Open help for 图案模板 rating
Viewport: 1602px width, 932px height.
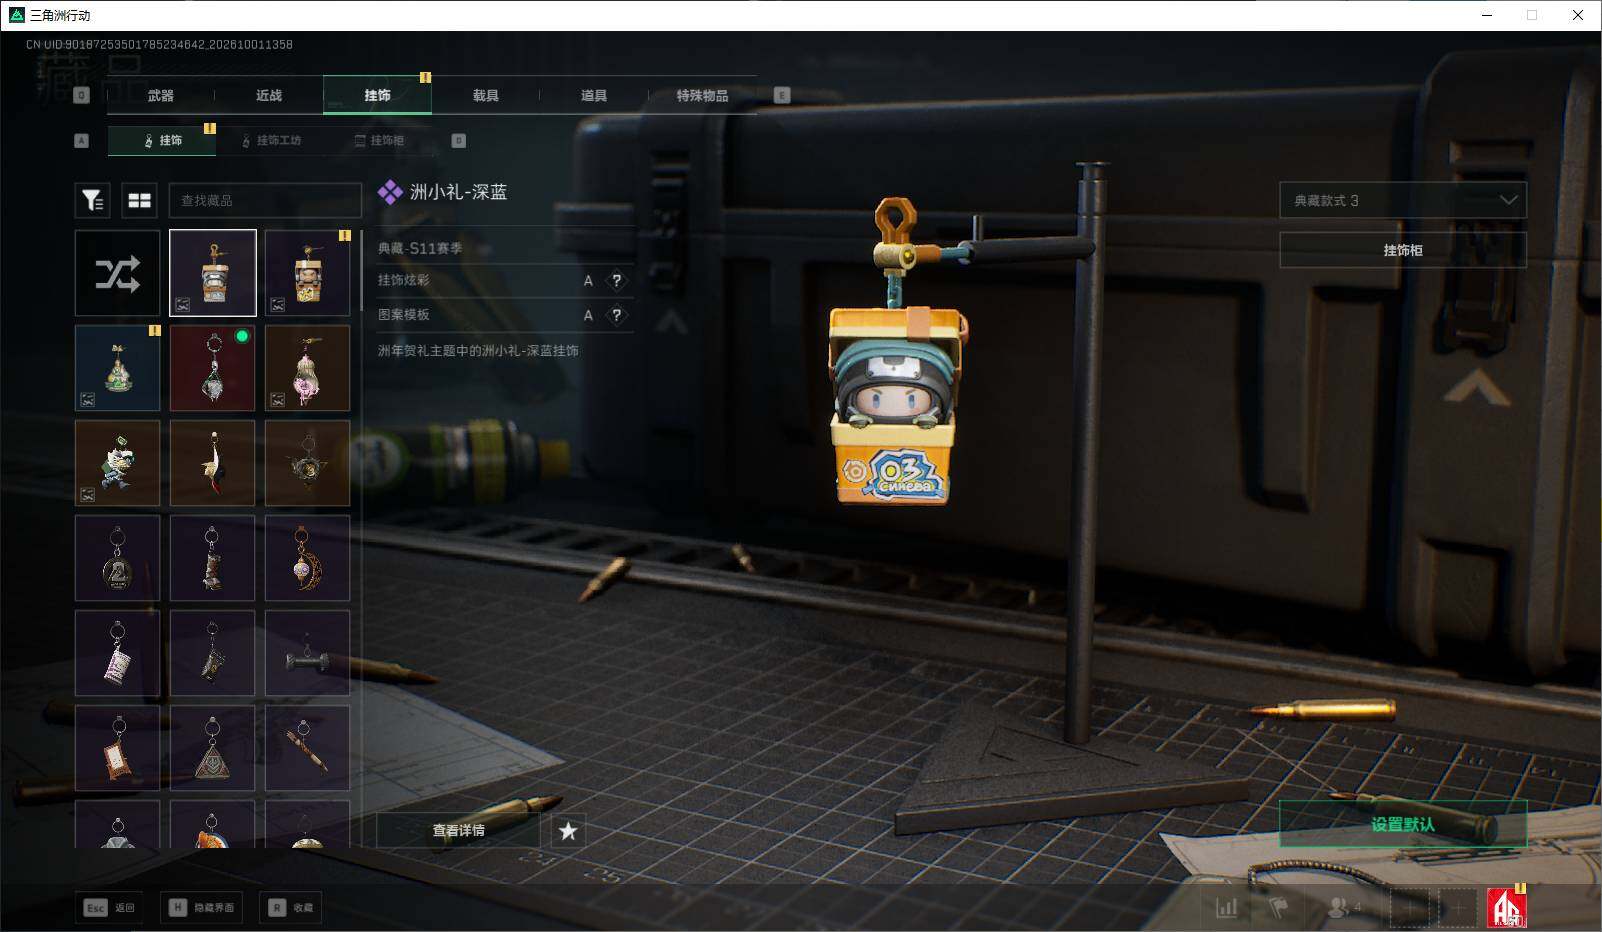[617, 315]
